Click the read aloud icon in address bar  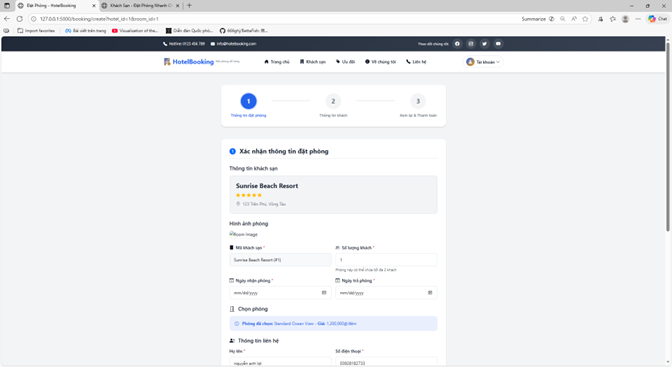pyautogui.click(x=574, y=19)
